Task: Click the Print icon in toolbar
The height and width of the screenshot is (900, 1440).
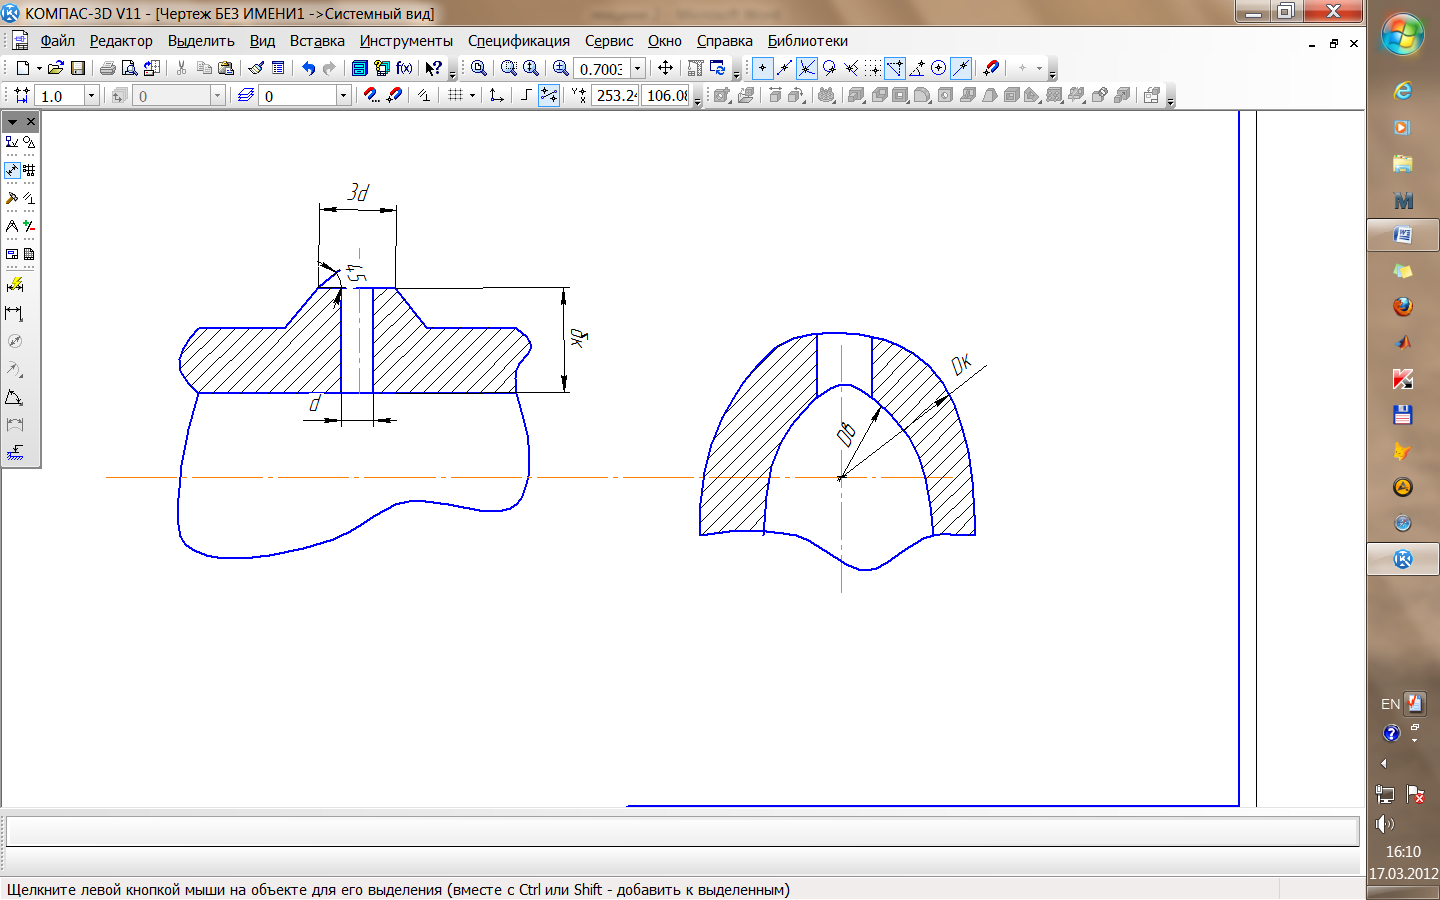Action: click(107, 68)
